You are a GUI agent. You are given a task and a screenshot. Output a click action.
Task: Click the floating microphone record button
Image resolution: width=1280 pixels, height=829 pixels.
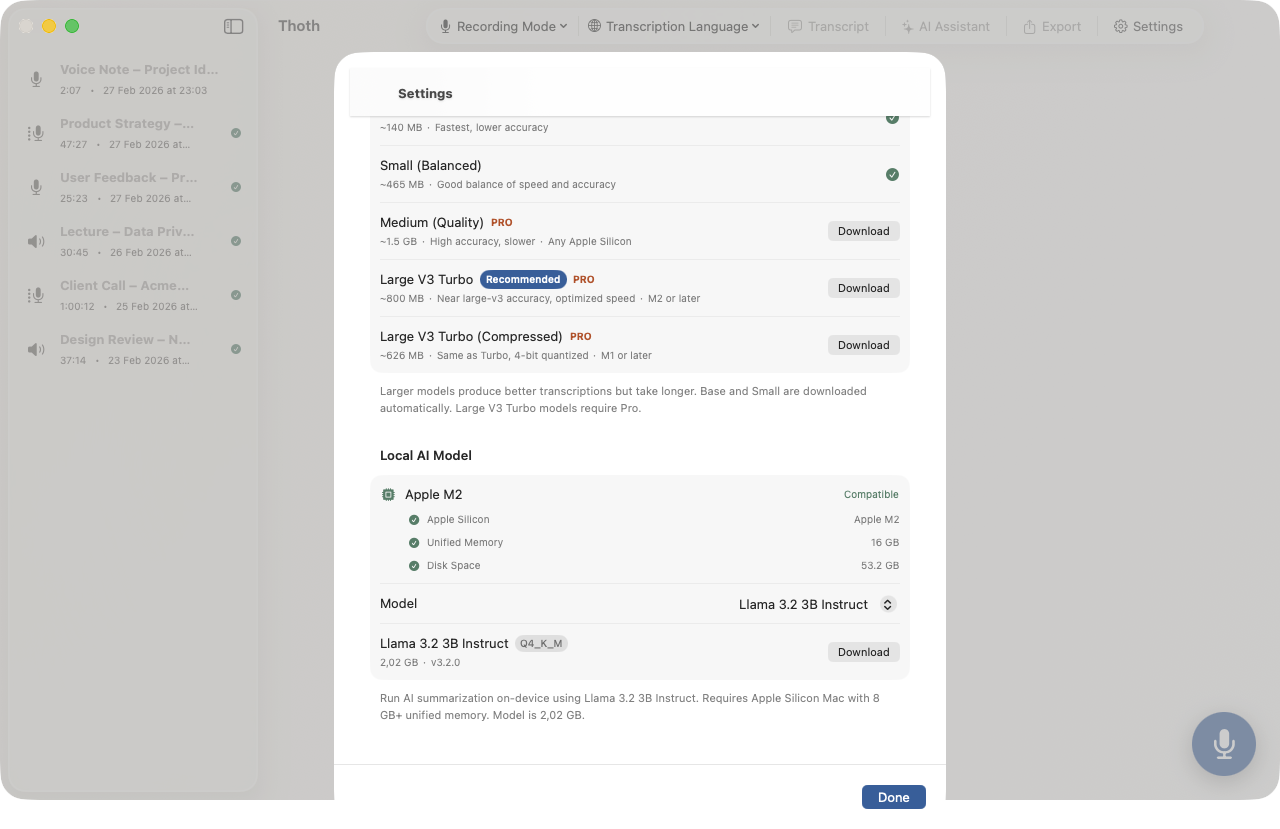(1223, 744)
